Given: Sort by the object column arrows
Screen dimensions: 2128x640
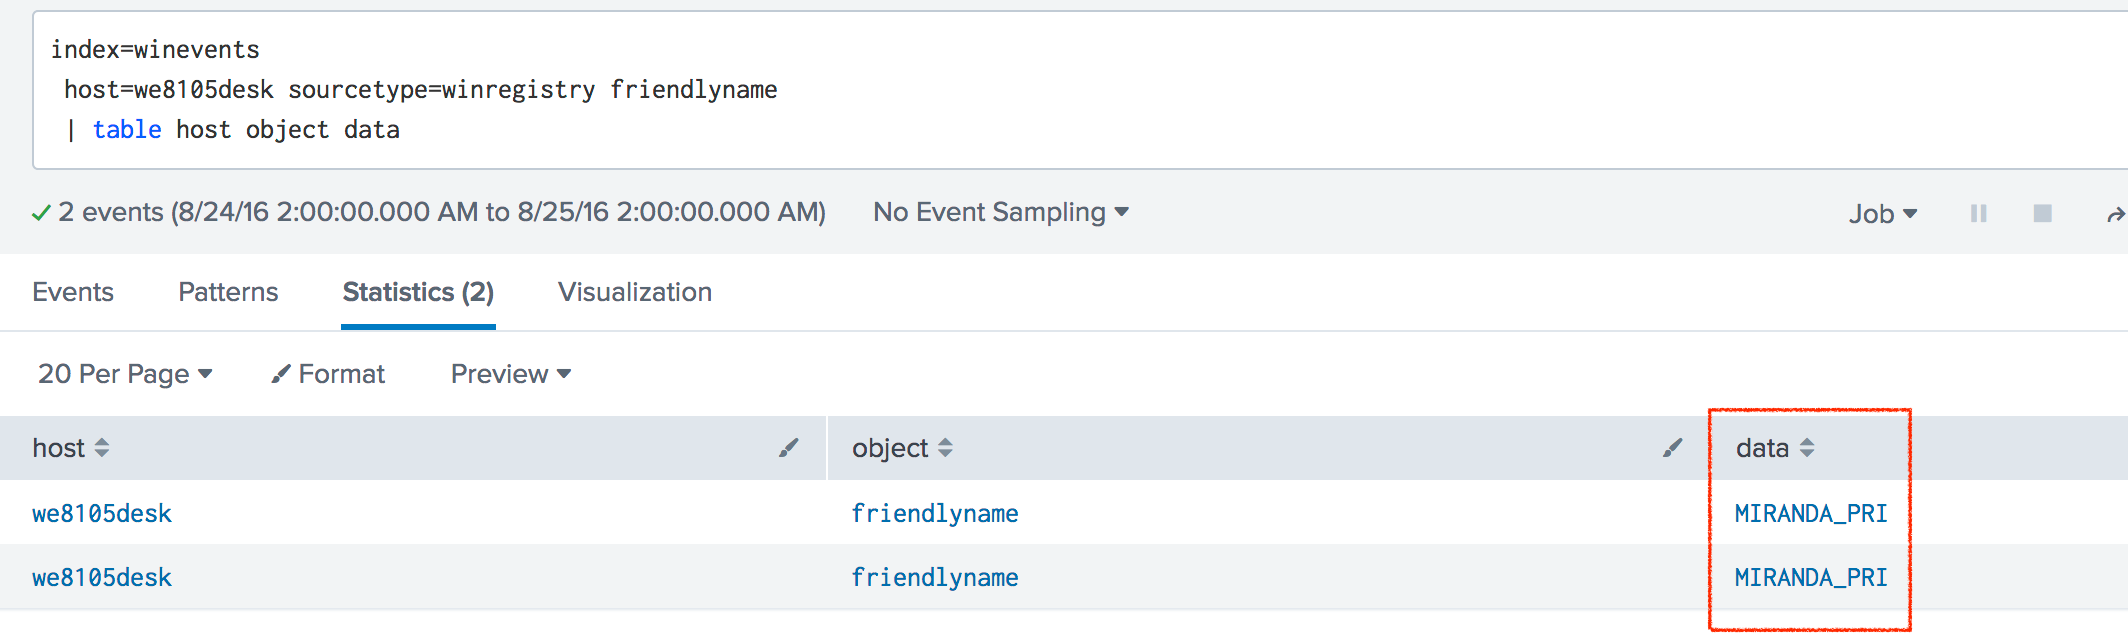Looking at the screenshot, I should (x=945, y=448).
